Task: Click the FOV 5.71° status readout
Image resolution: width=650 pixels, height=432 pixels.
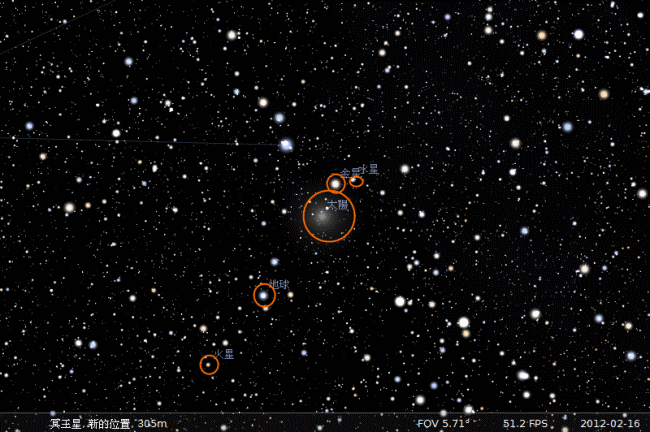Action: coord(443,423)
